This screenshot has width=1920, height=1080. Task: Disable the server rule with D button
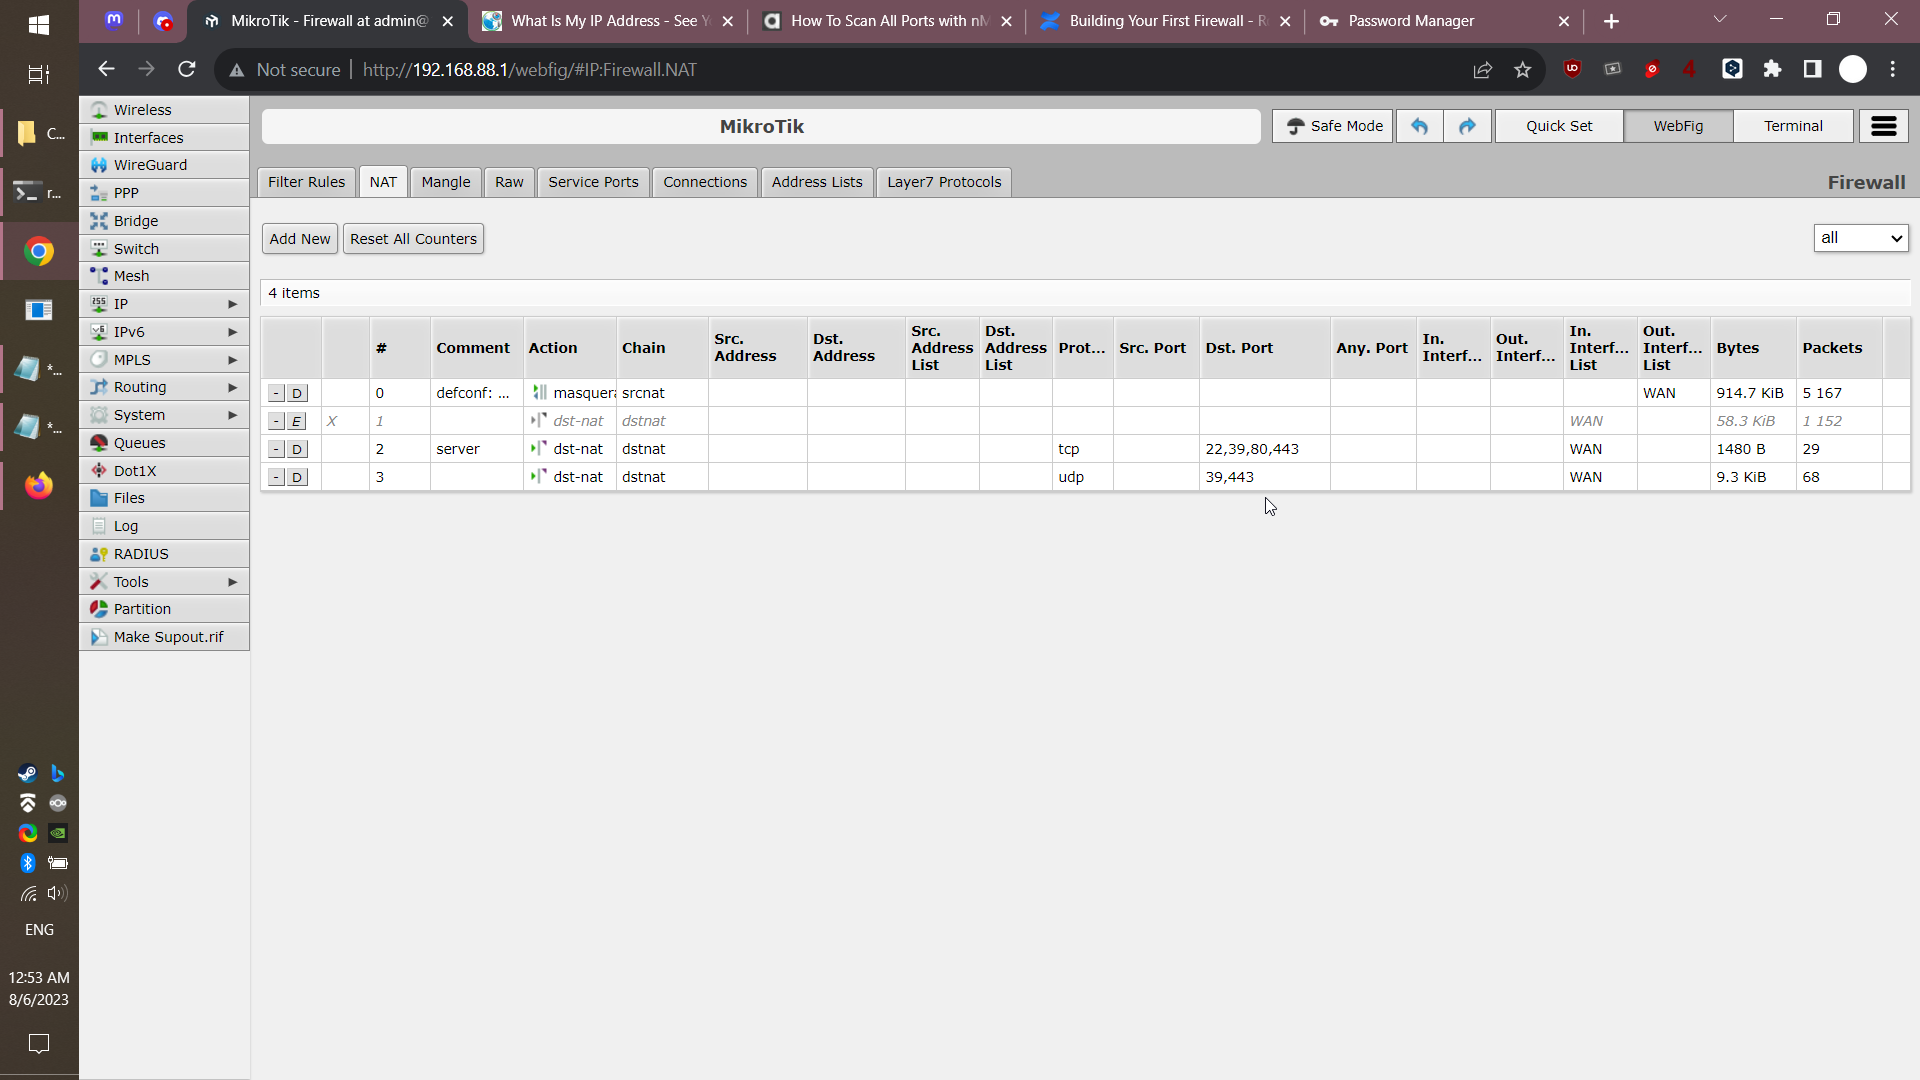click(297, 450)
